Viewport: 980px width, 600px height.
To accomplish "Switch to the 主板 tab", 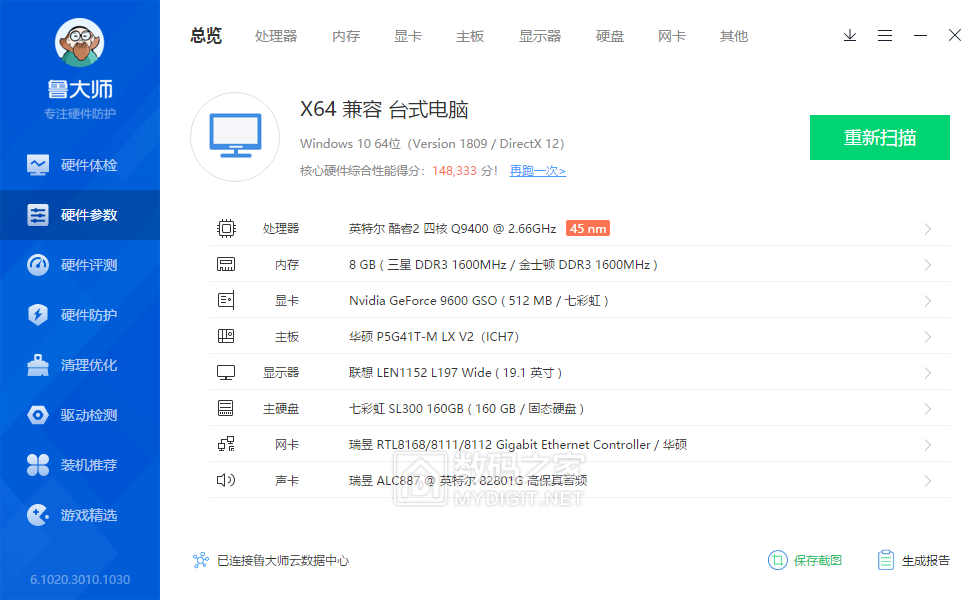I will [470, 36].
